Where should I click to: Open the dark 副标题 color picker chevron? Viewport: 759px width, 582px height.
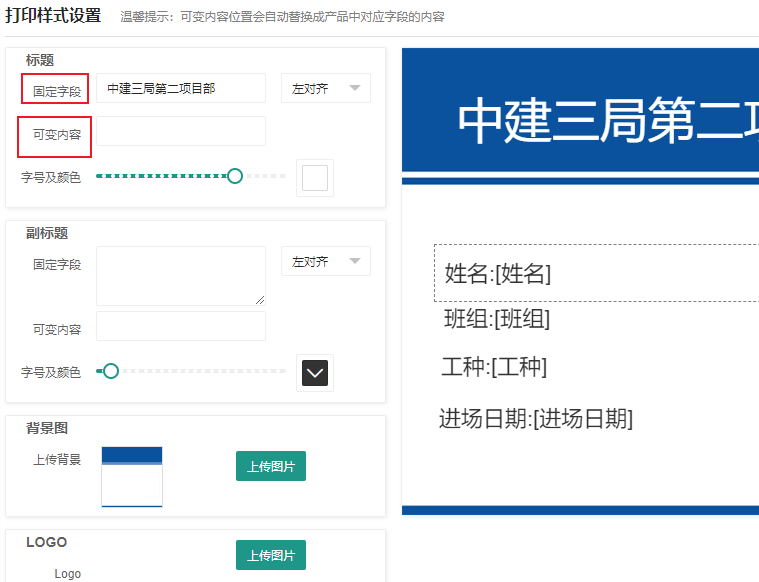point(315,373)
